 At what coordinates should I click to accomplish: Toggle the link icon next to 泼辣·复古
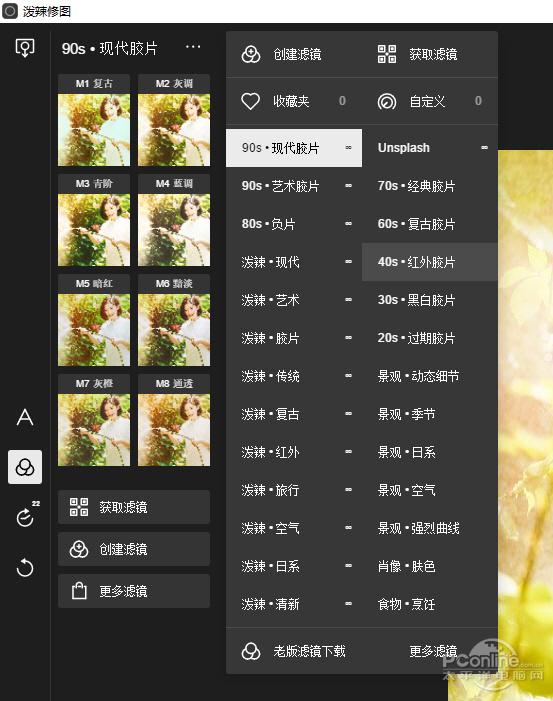coord(349,414)
